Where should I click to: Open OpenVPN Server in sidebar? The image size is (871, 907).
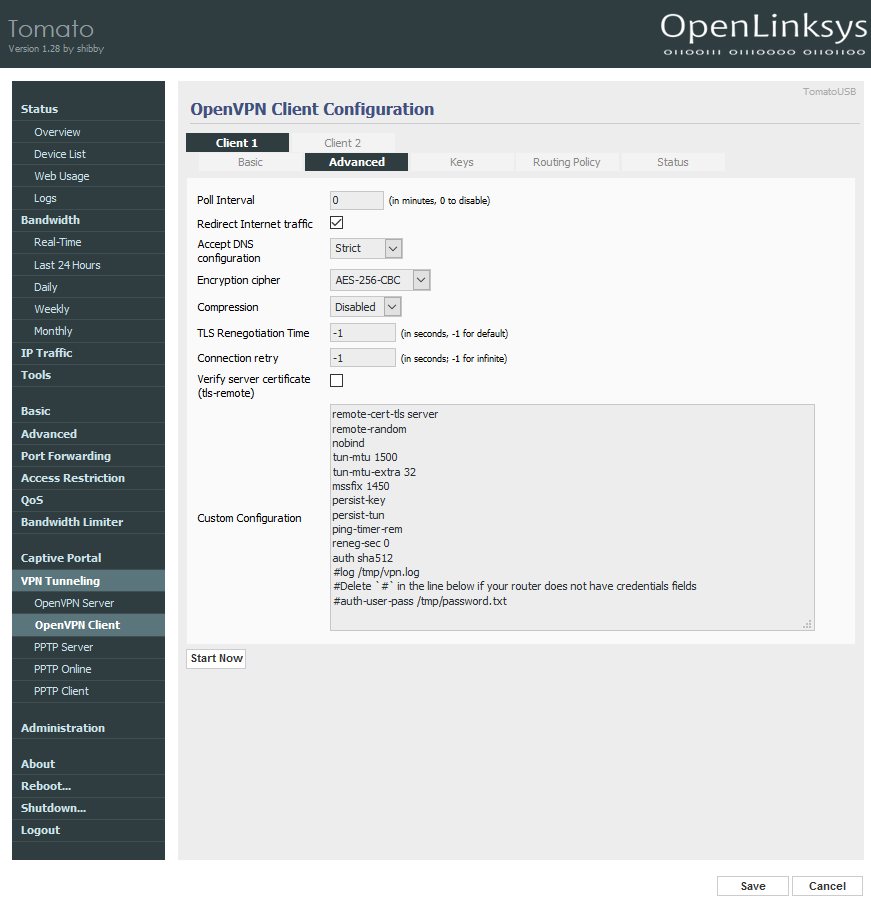click(x=74, y=603)
